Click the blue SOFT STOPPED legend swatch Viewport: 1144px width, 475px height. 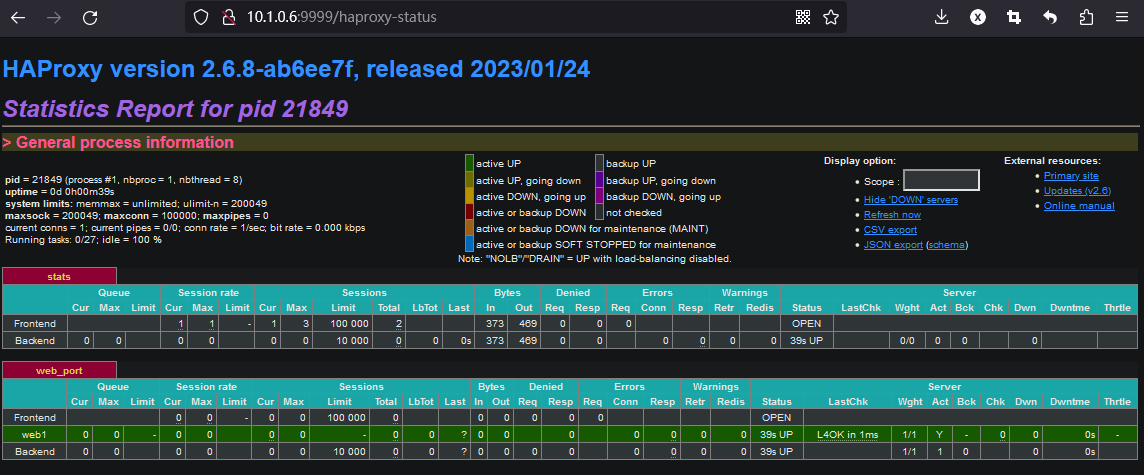click(469, 244)
